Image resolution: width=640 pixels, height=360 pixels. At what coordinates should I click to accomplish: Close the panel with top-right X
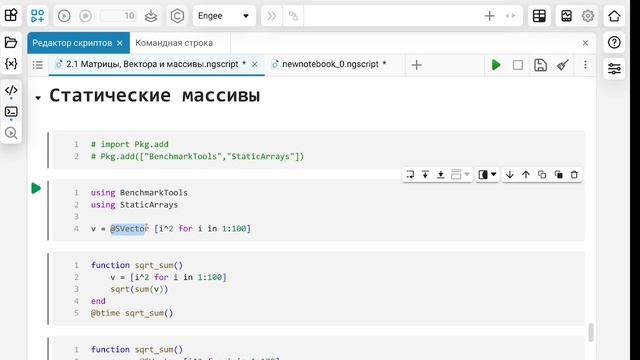click(585, 43)
